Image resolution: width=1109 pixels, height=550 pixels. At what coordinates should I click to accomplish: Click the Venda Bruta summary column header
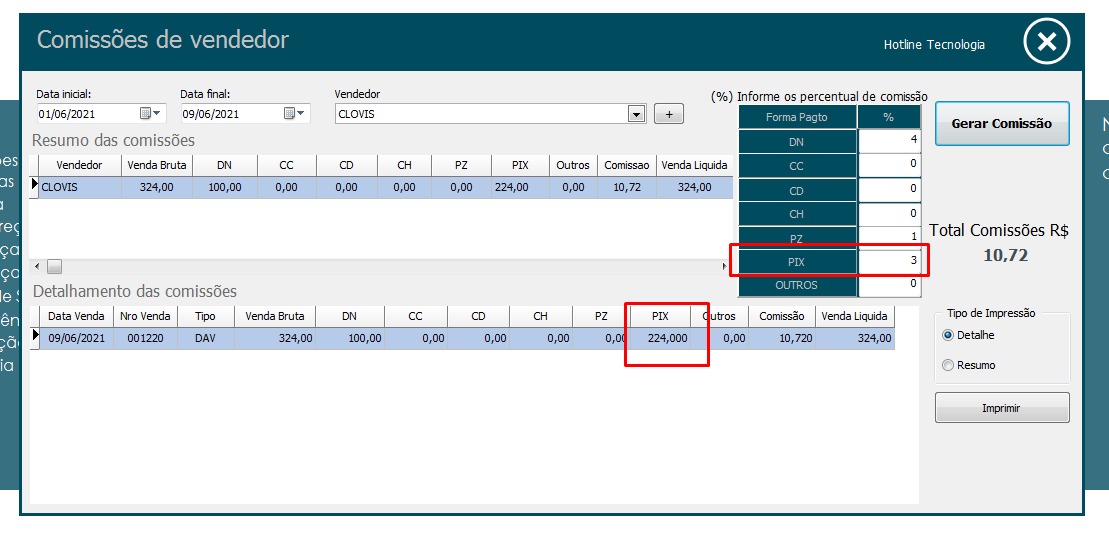coord(156,165)
